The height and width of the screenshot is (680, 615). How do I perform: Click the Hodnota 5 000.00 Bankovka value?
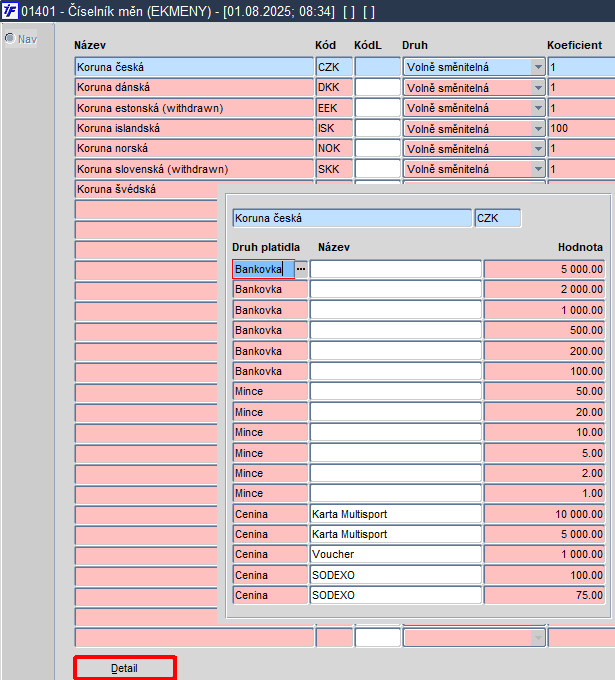[544, 269]
